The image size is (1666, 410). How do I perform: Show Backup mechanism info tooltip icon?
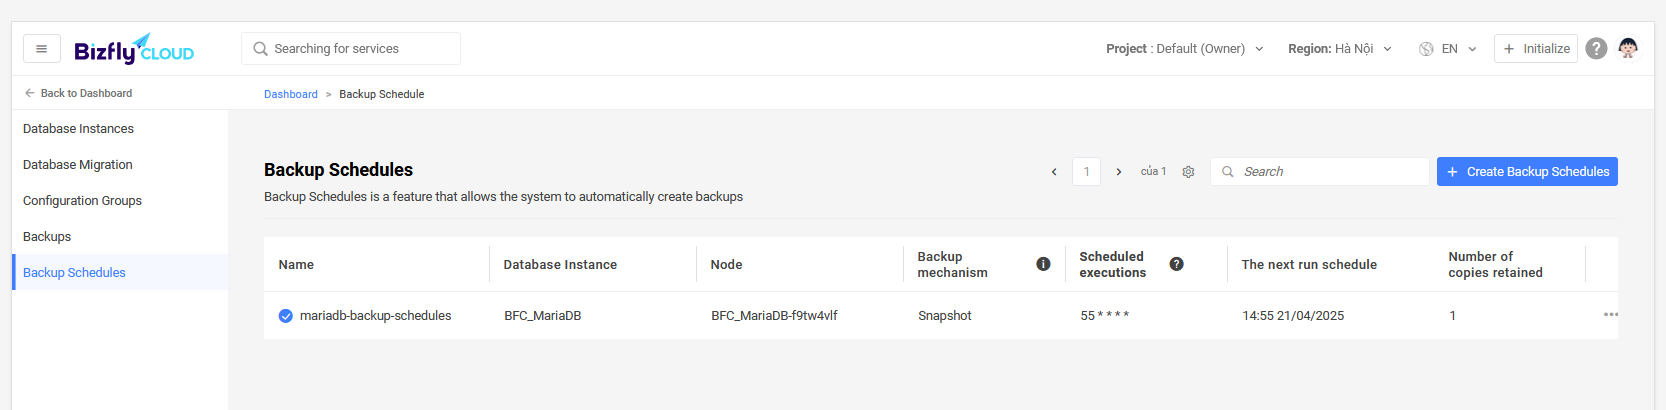[1043, 264]
